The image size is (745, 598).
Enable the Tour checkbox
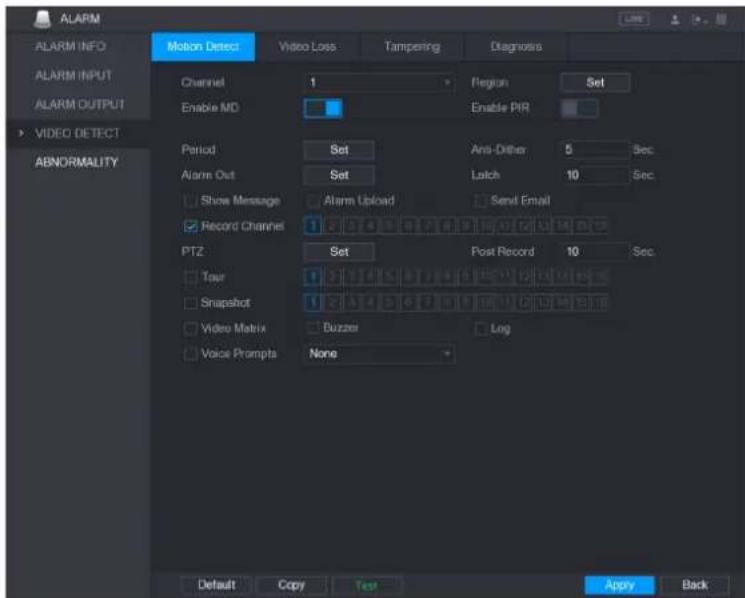[x=190, y=277]
